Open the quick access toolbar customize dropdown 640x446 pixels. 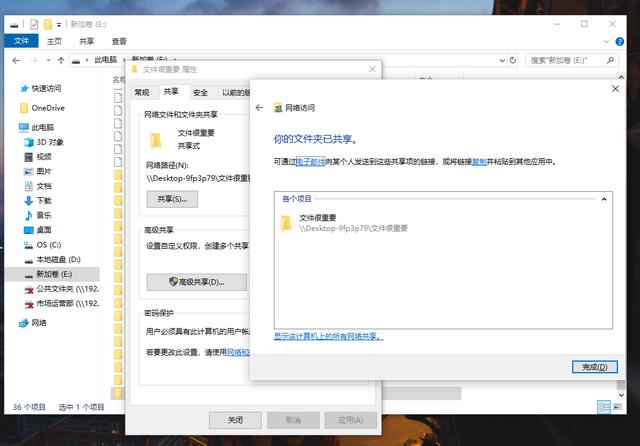59,25
